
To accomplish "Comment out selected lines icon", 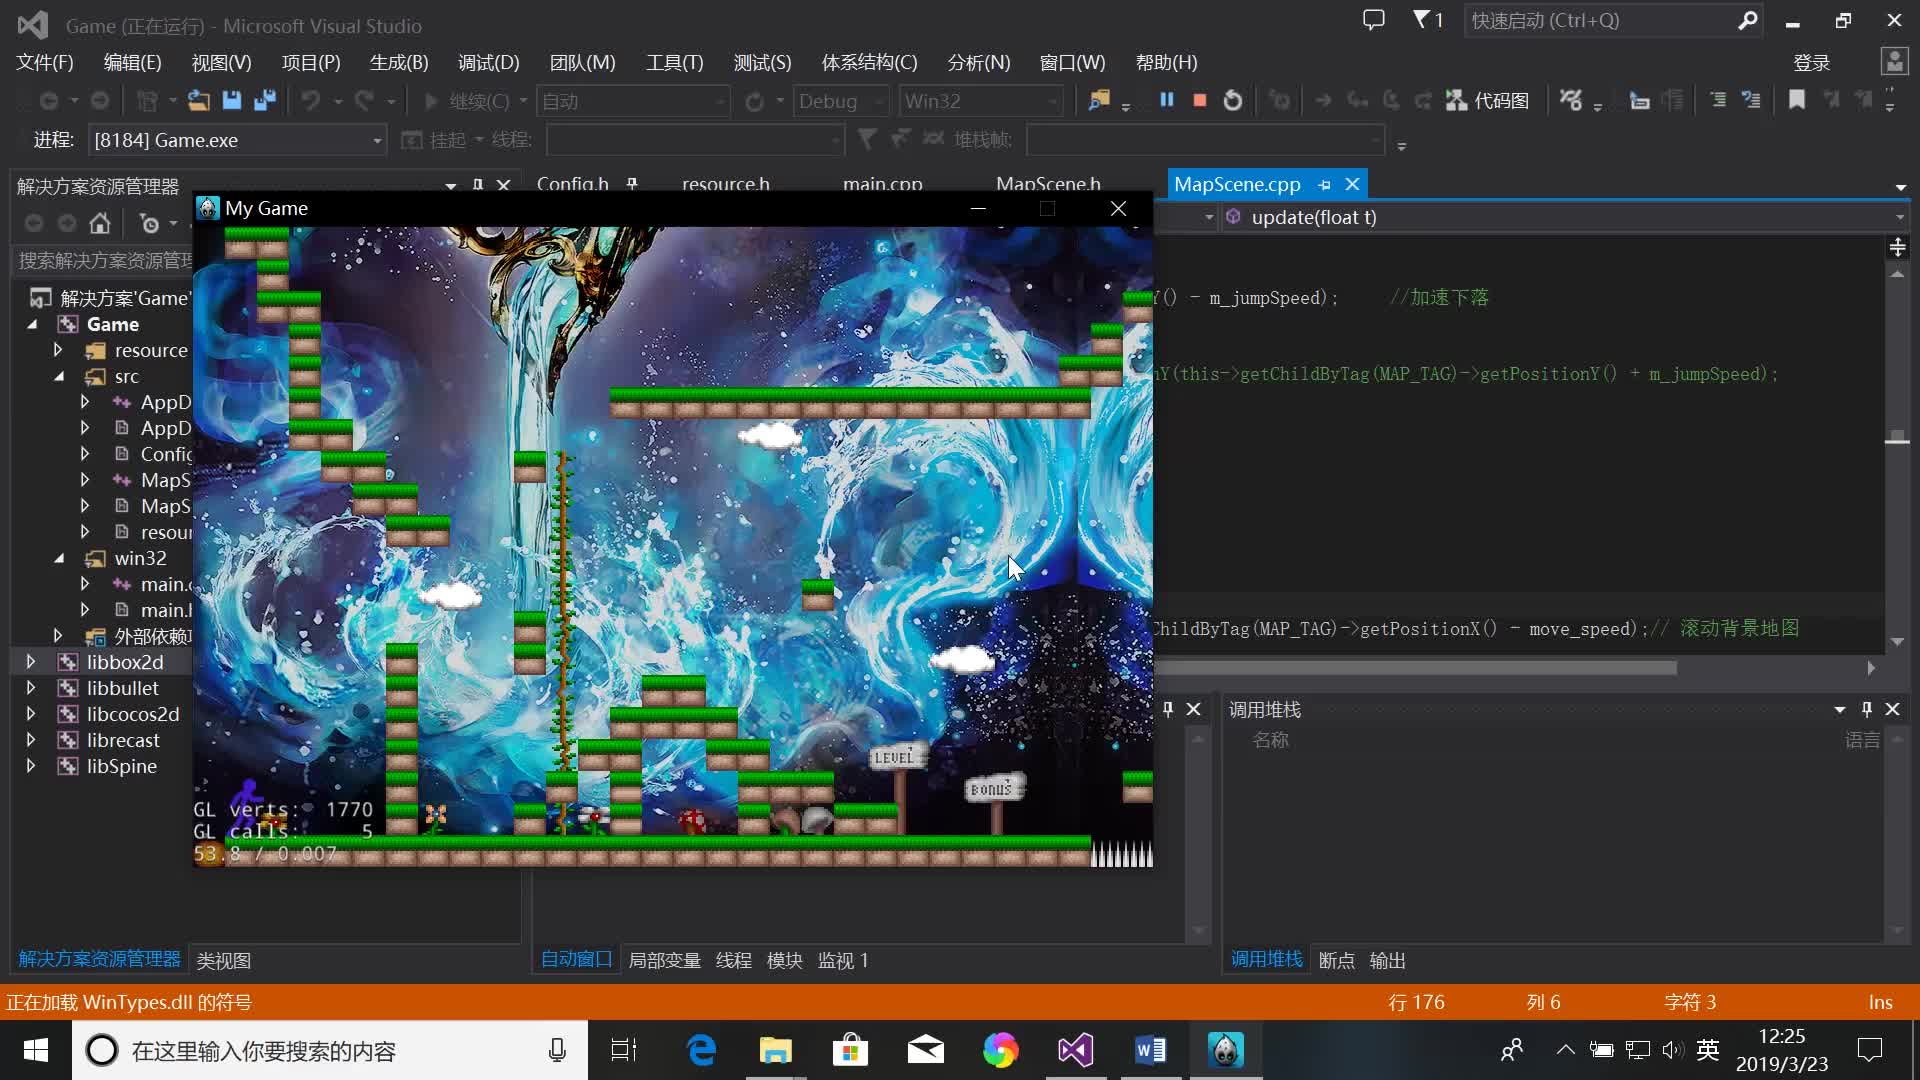I will [x=1718, y=100].
